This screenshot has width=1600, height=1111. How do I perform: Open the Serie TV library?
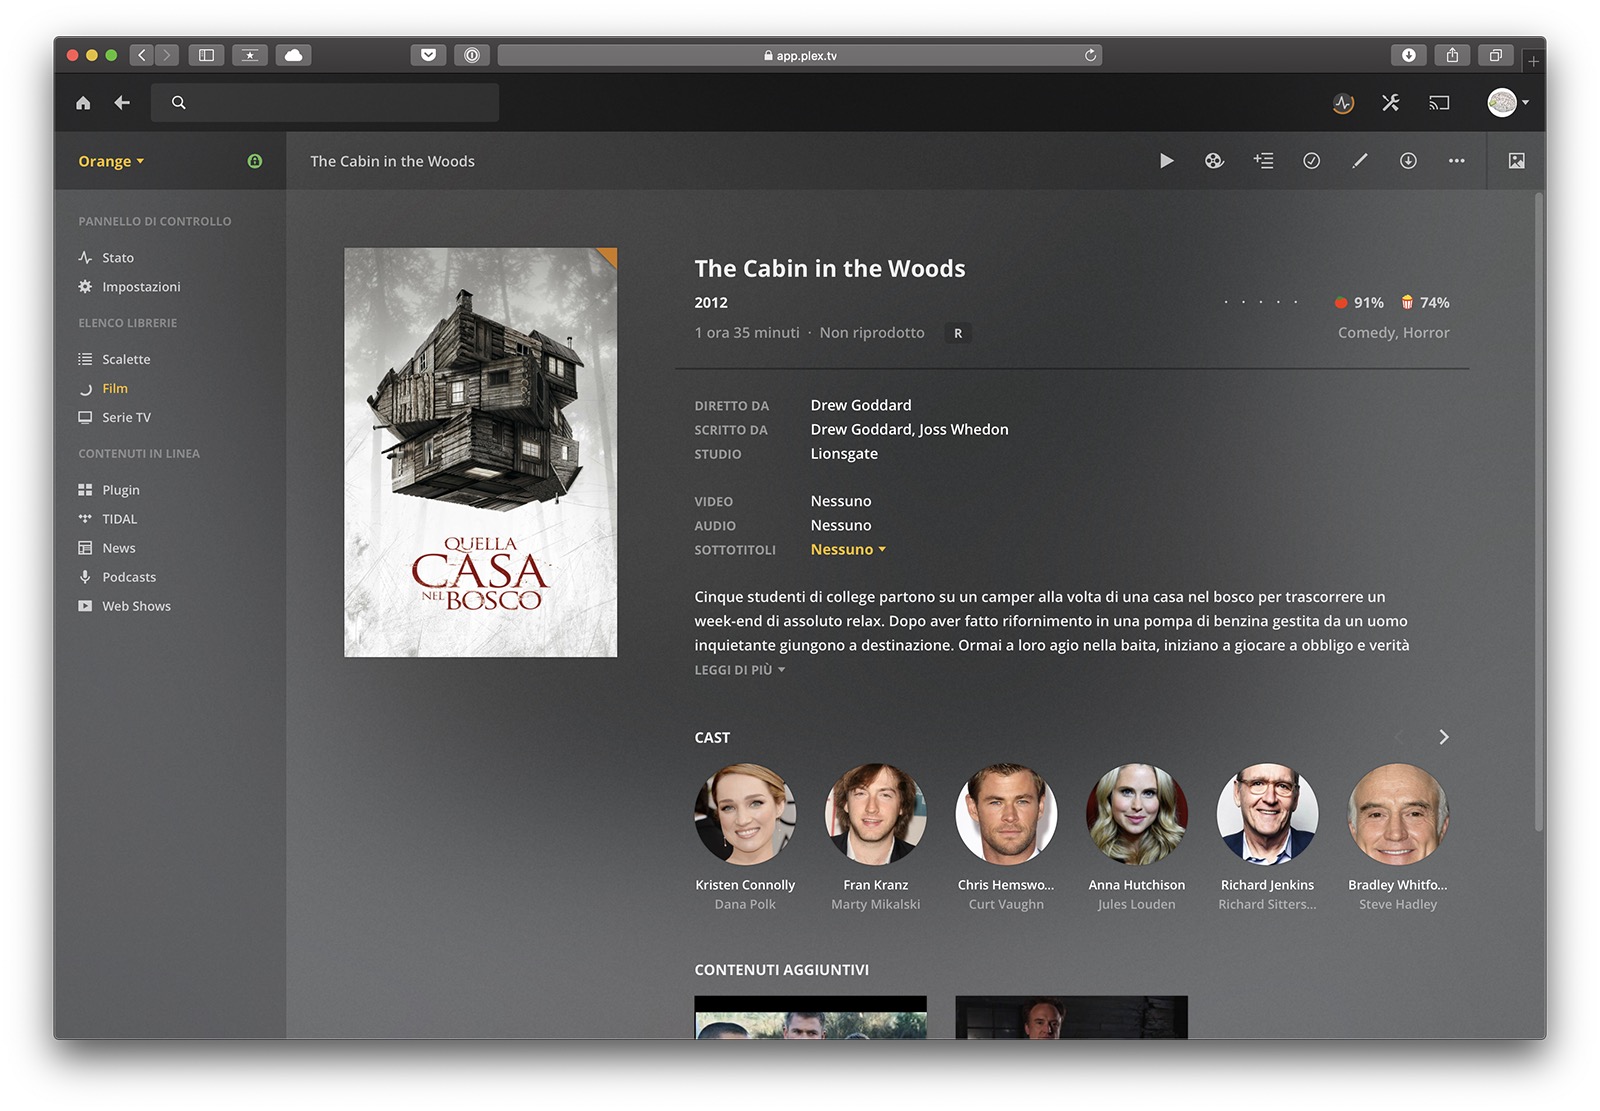tap(115, 417)
